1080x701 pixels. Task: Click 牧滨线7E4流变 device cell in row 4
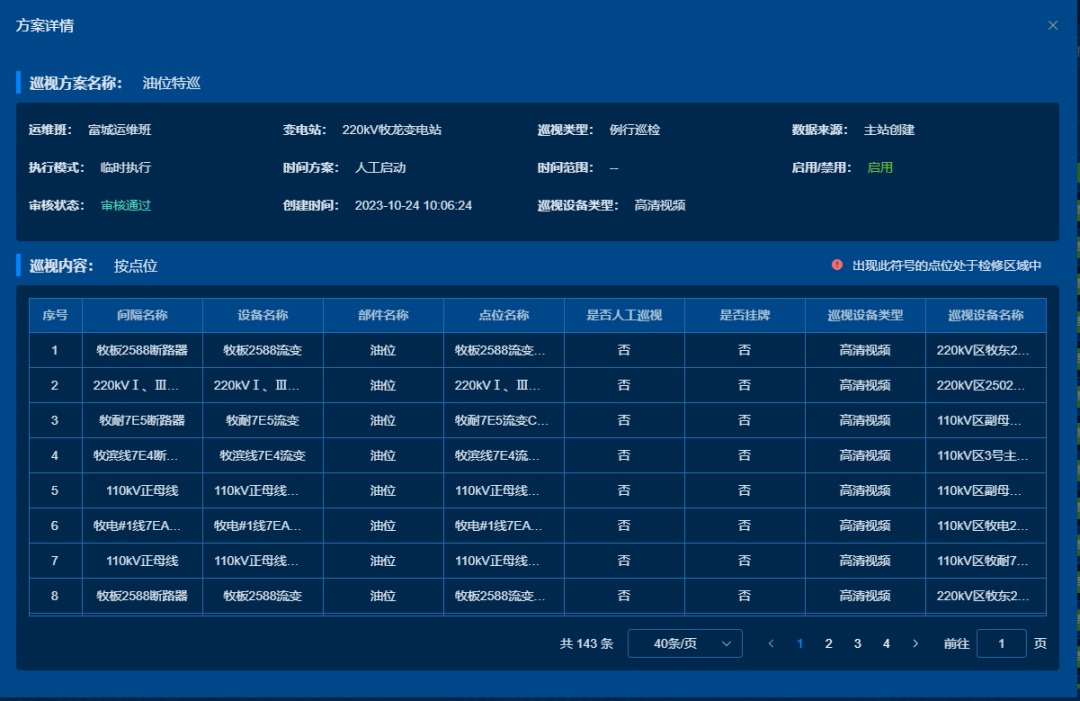click(x=263, y=455)
